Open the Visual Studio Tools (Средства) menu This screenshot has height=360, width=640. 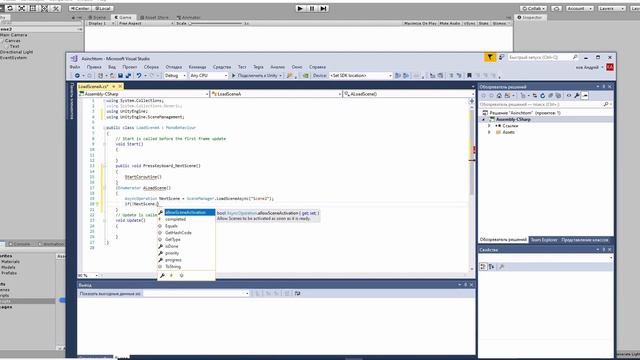tap(222, 67)
